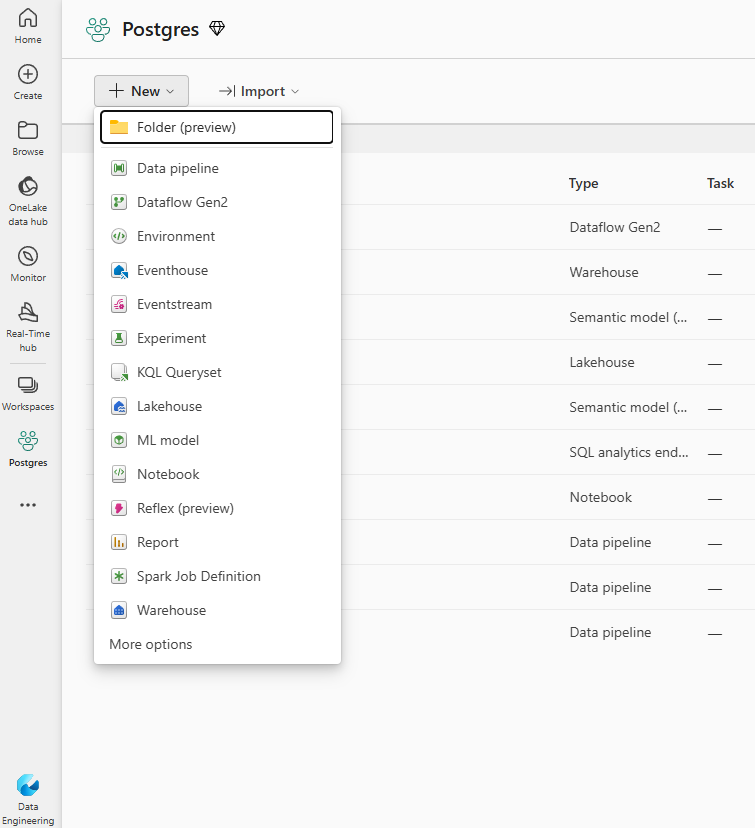The width and height of the screenshot is (755, 828).
Task: Open Browse in the sidebar
Action: coord(28,138)
